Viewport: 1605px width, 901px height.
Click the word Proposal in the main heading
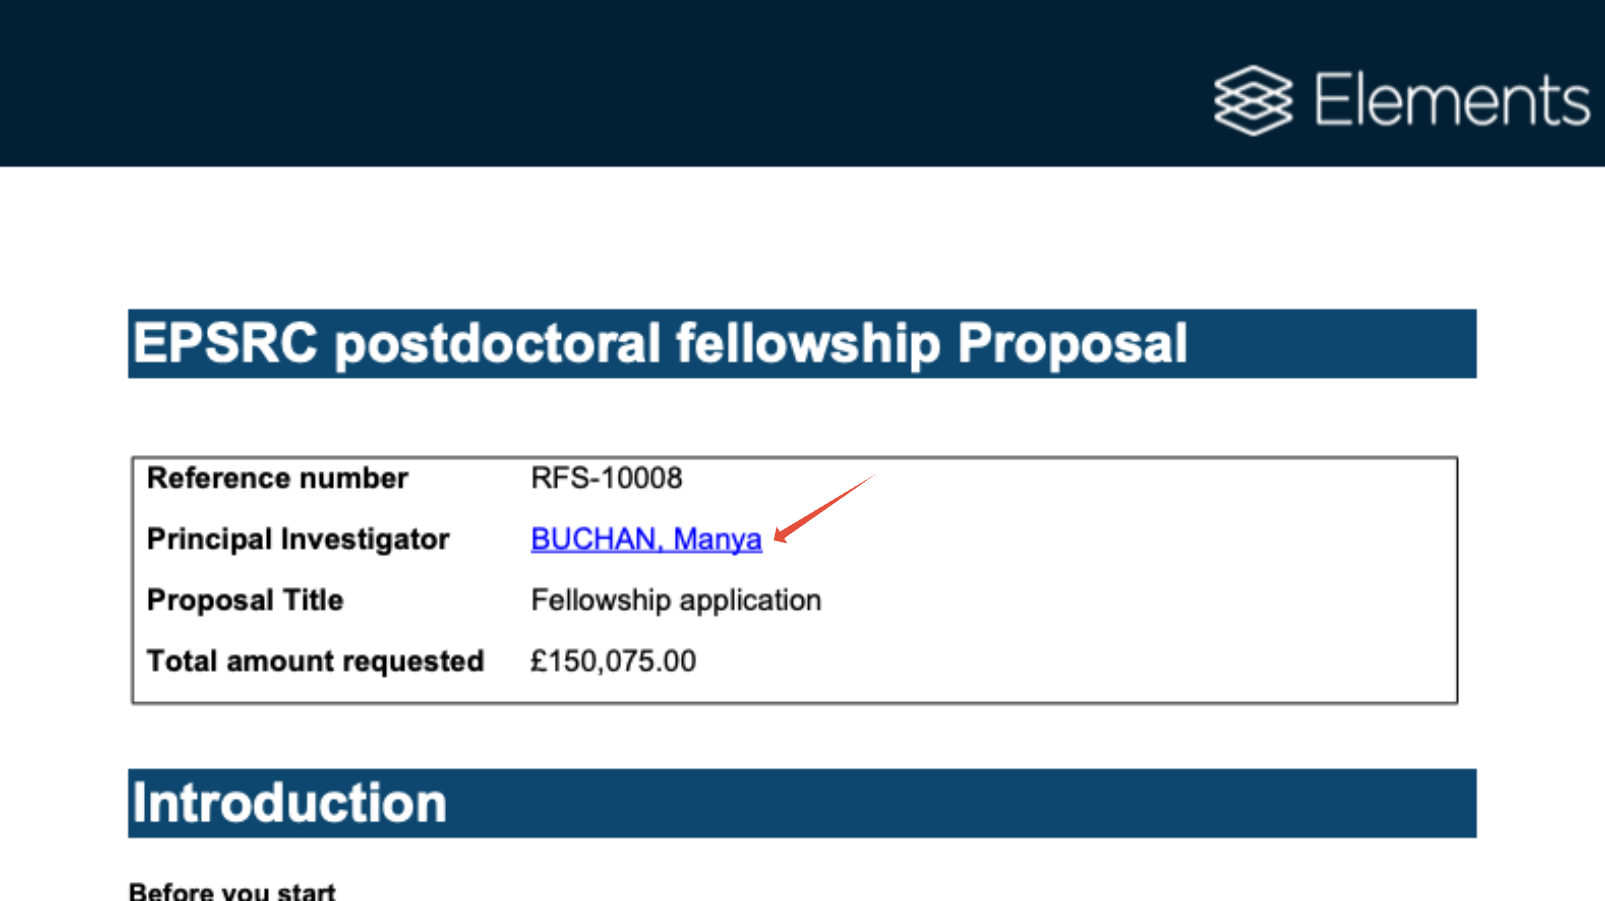tap(1072, 344)
